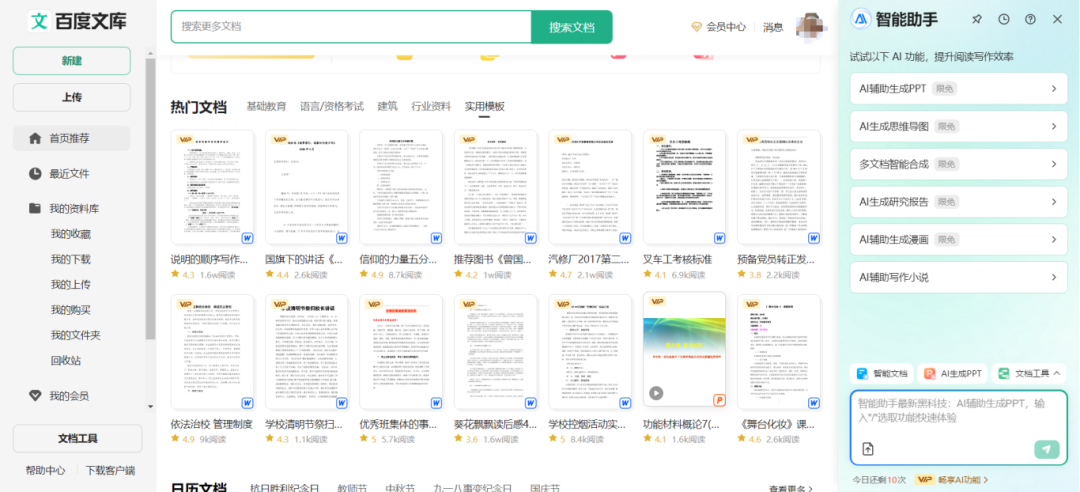Open 我的上传 in sidebar
This screenshot has height=492, width=1080.
(x=70, y=285)
